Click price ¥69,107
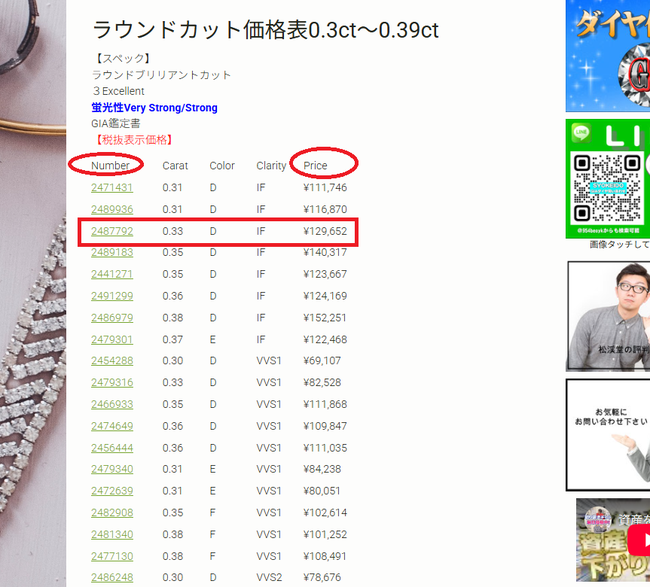The height and width of the screenshot is (587, 650). [x=322, y=361]
